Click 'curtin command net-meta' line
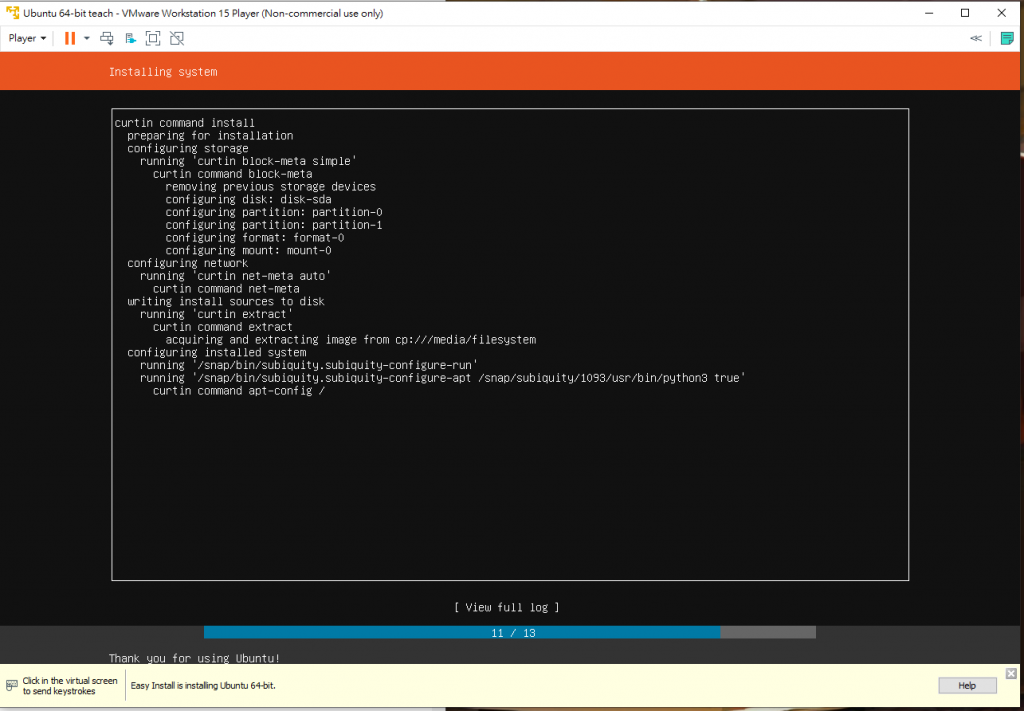The height and width of the screenshot is (711, 1024). click(227, 289)
